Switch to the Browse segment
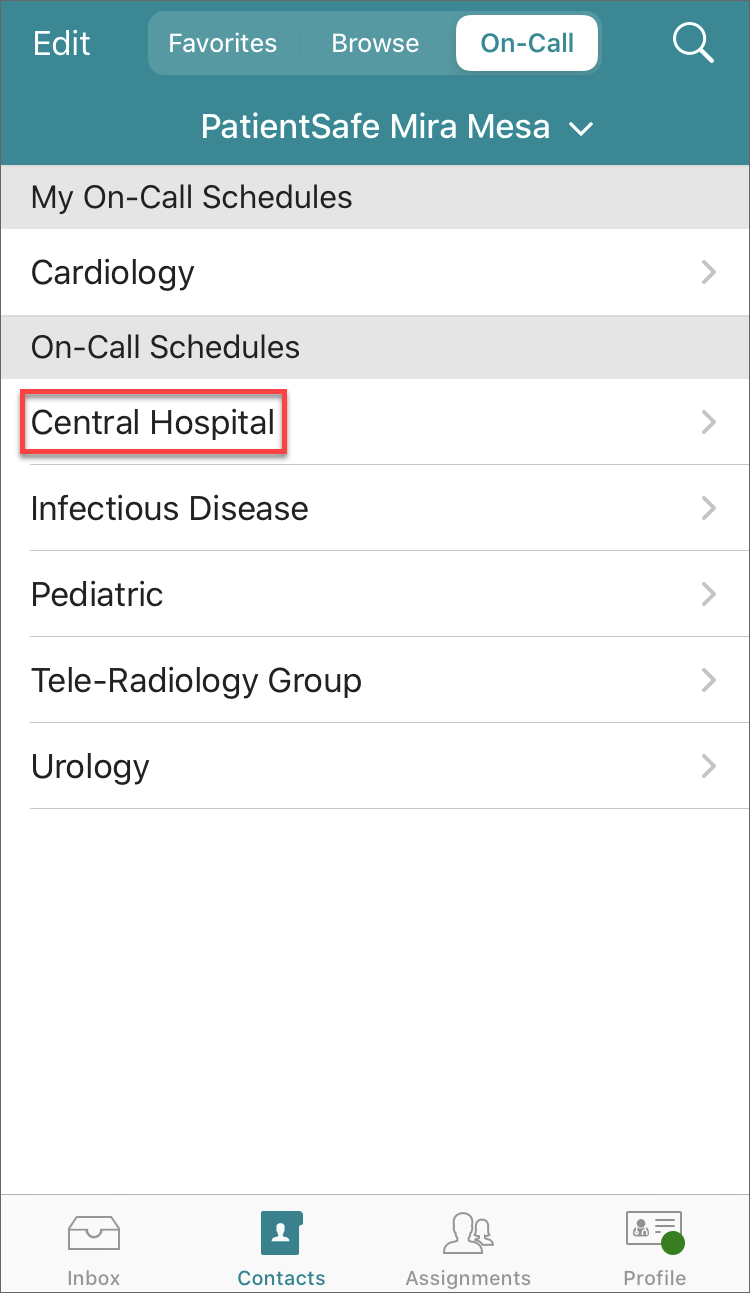This screenshot has height=1293, width=750. [x=375, y=43]
